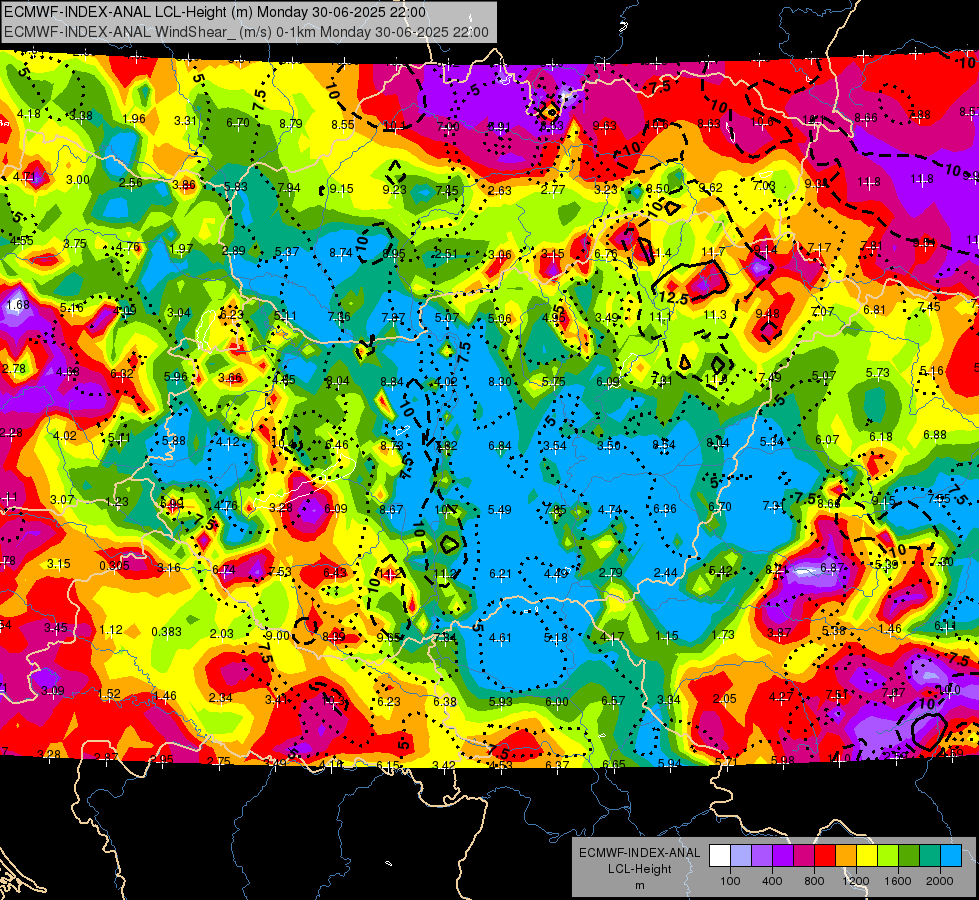Click the wind shear value 1.68

click(17, 305)
